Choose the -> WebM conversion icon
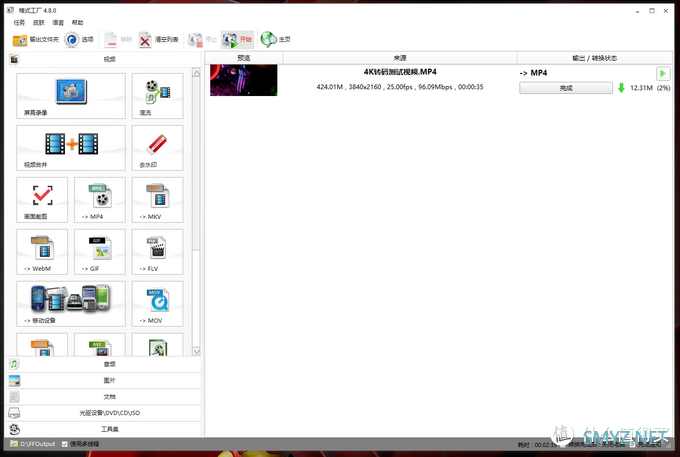The width and height of the screenshot is (680, 457). pyautogui.click(x=42, y=252)
